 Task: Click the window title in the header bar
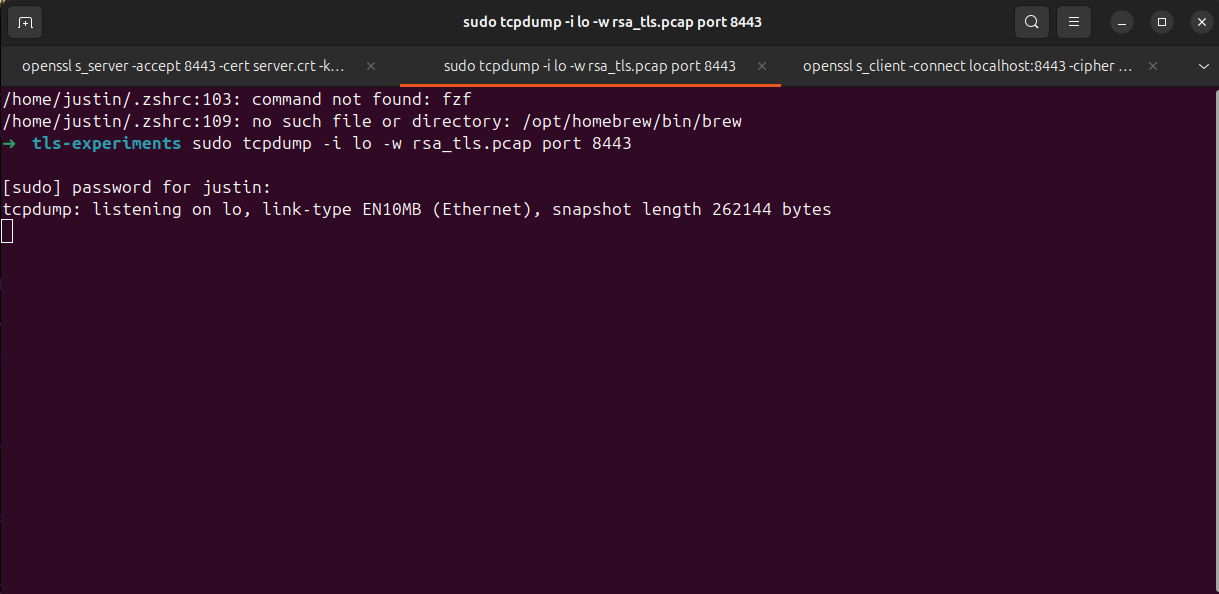click(619, 22)
